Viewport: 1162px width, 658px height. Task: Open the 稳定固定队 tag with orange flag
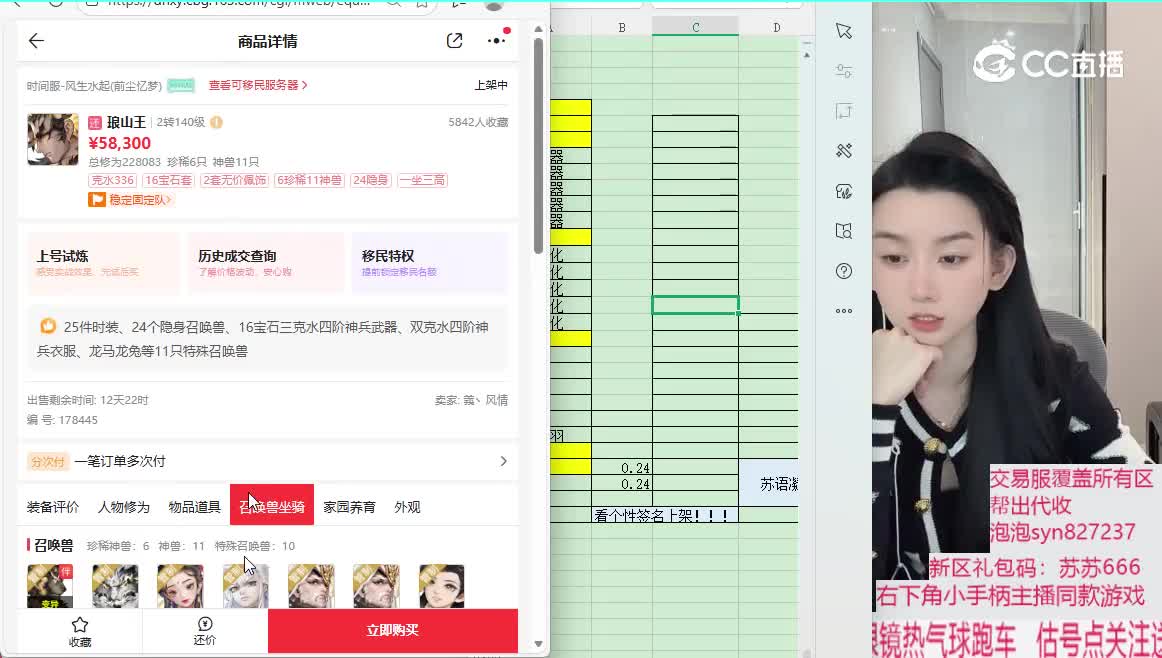click(130, 199)
